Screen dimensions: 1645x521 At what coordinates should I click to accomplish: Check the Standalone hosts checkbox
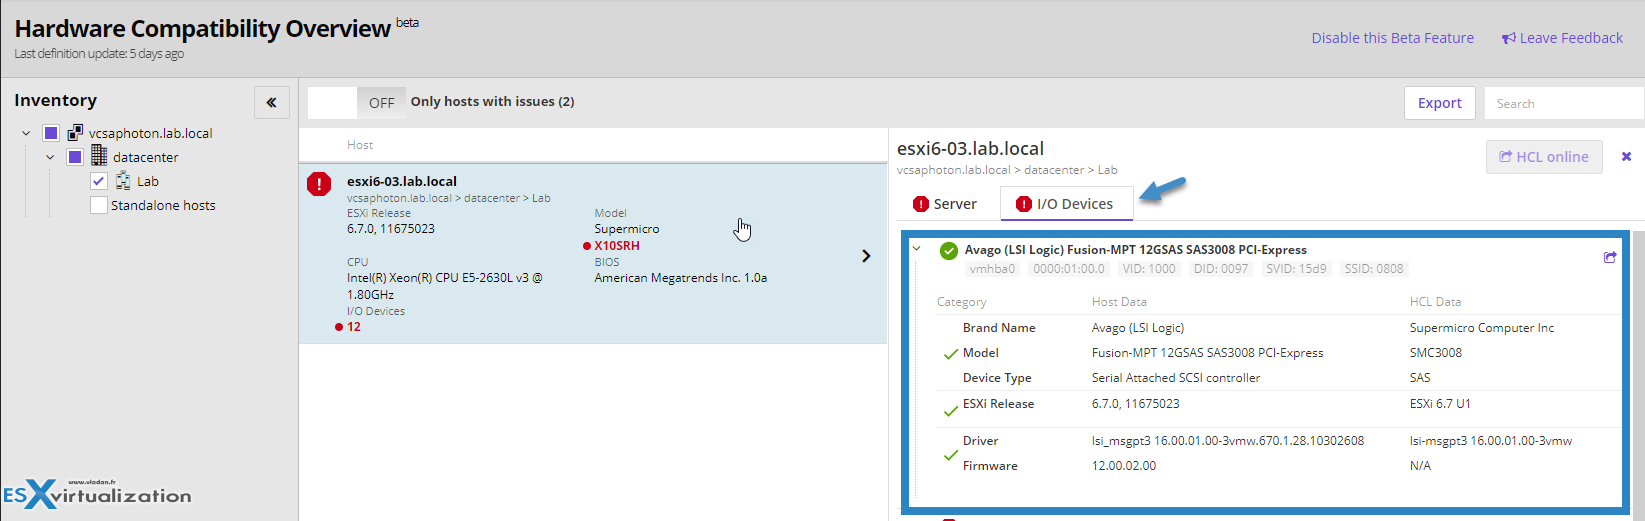[x=99, y=204]
